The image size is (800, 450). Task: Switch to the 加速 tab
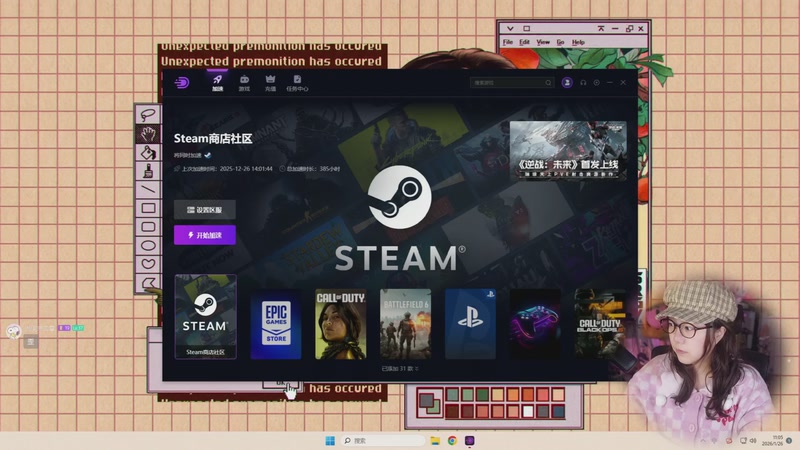[217, 83]
